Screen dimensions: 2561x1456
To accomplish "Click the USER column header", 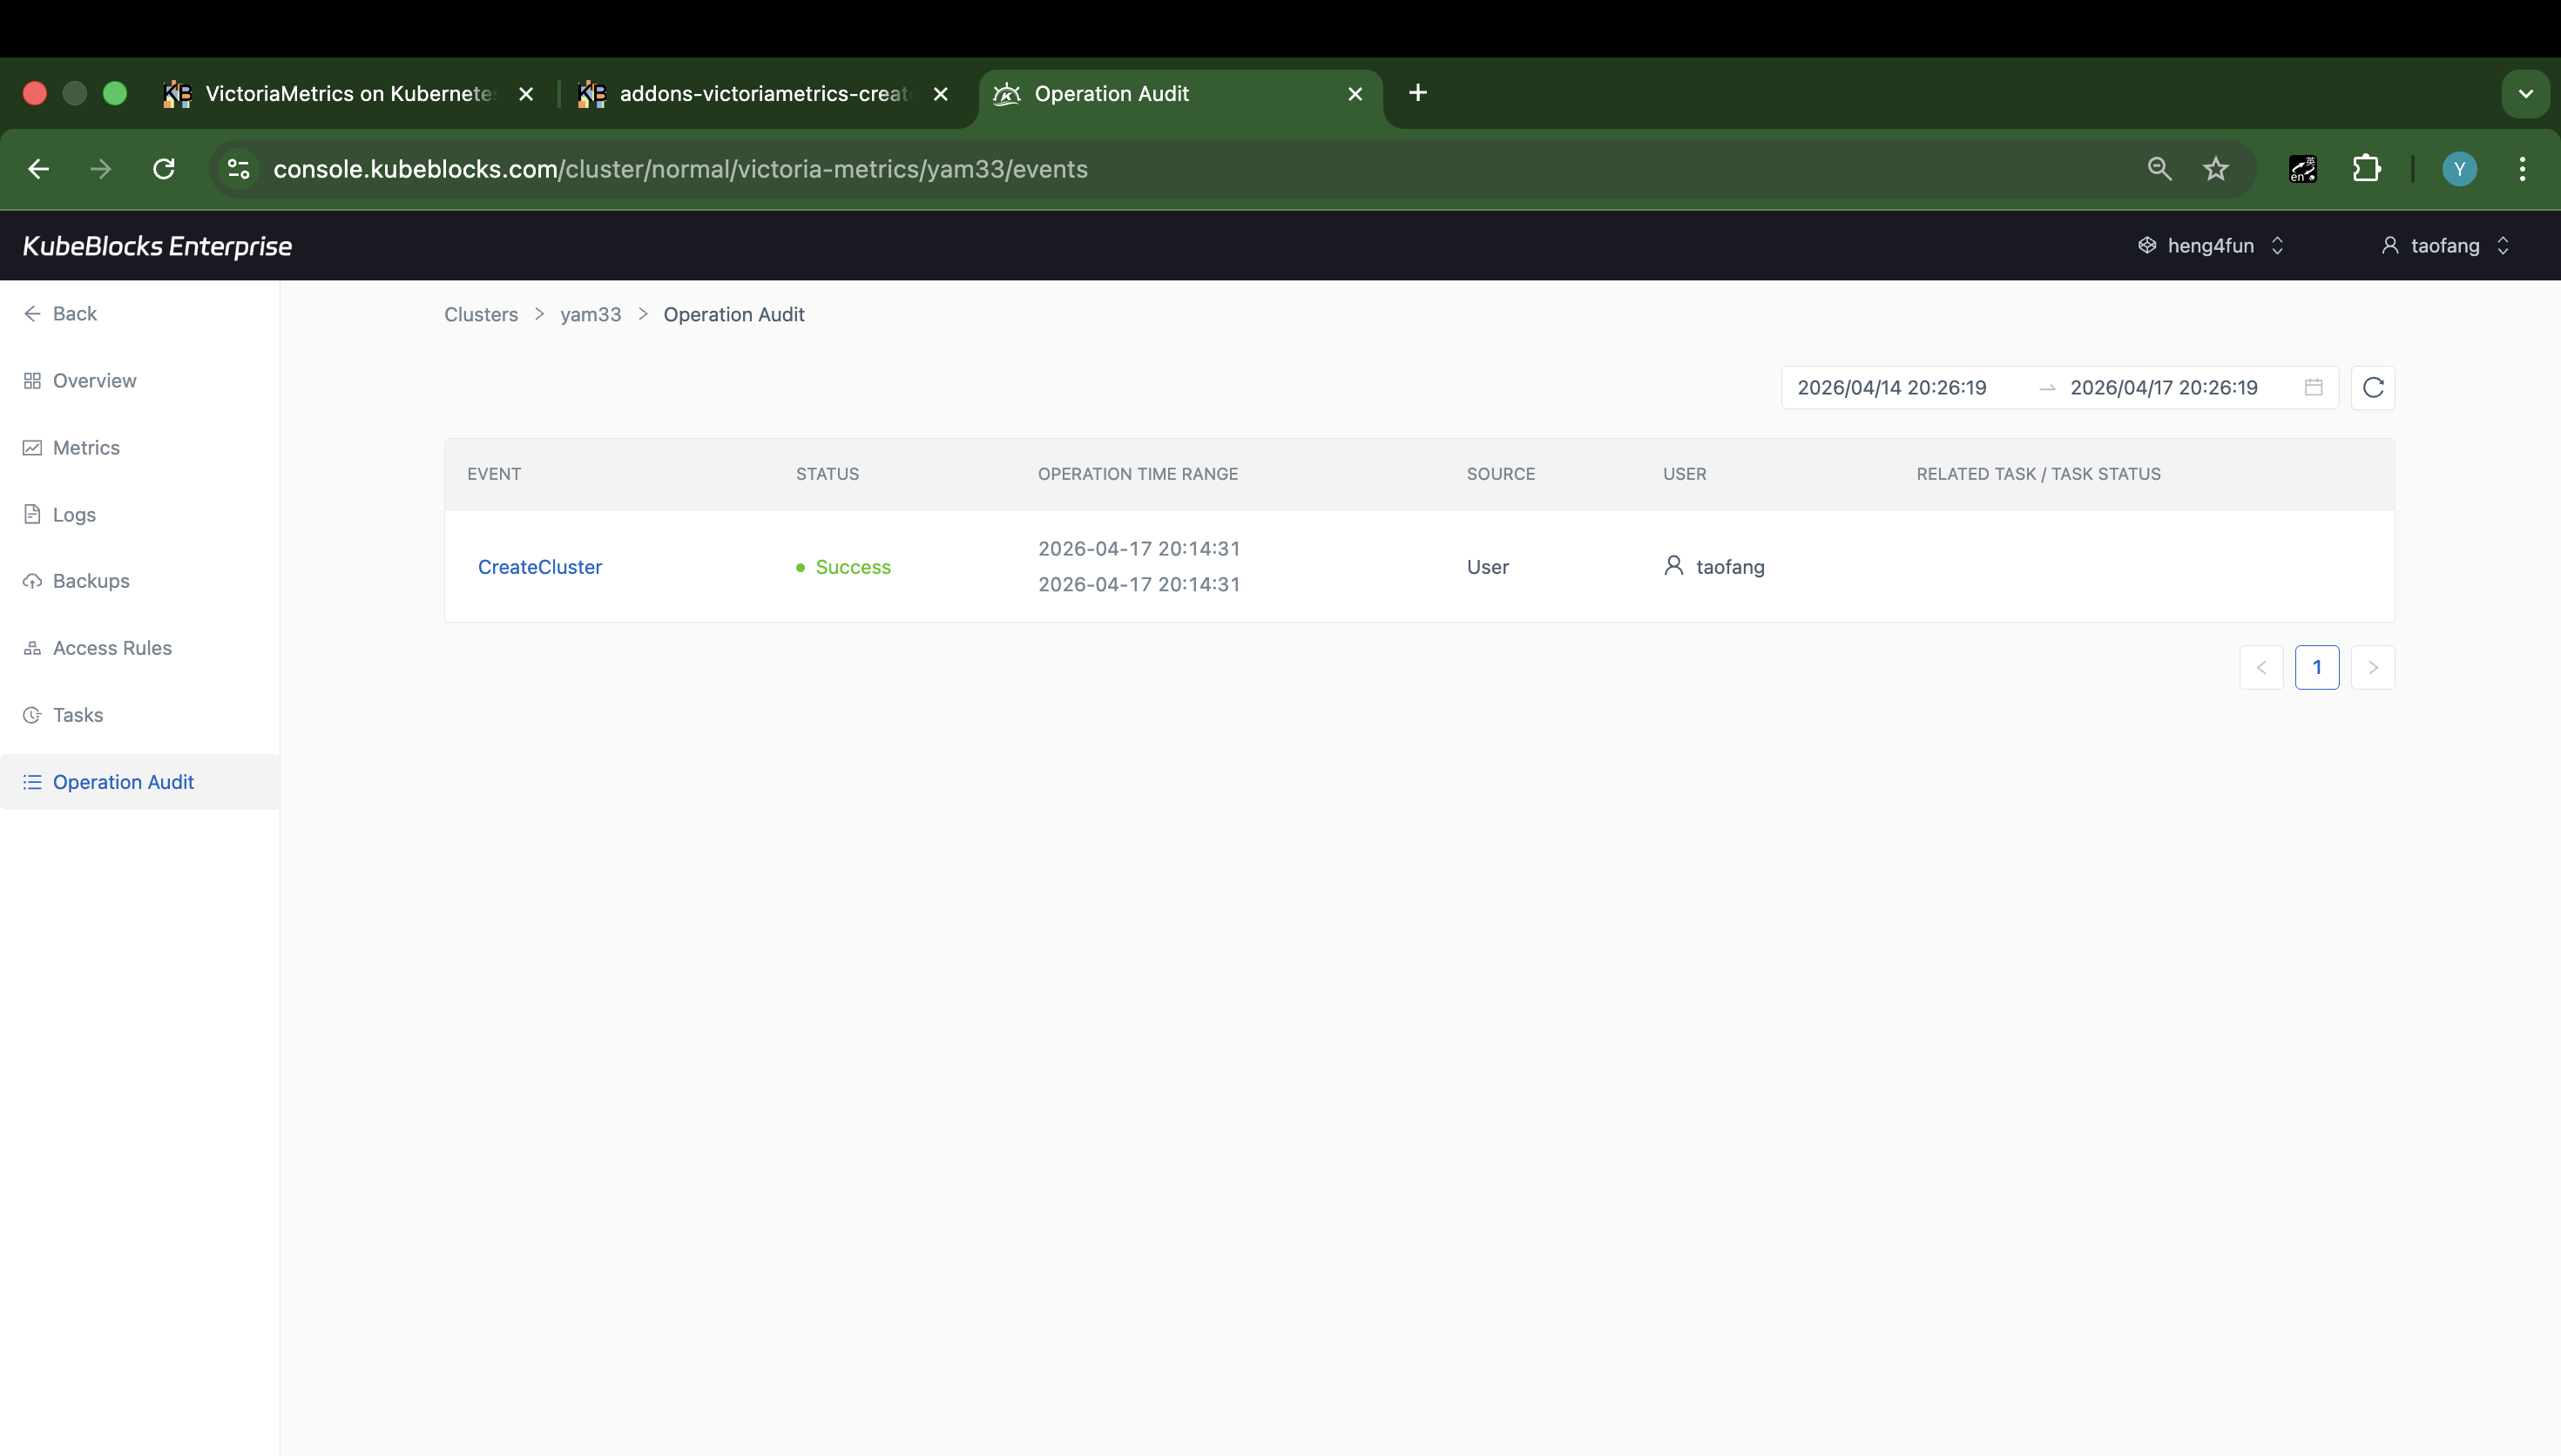I will (x=1684, y=474).
